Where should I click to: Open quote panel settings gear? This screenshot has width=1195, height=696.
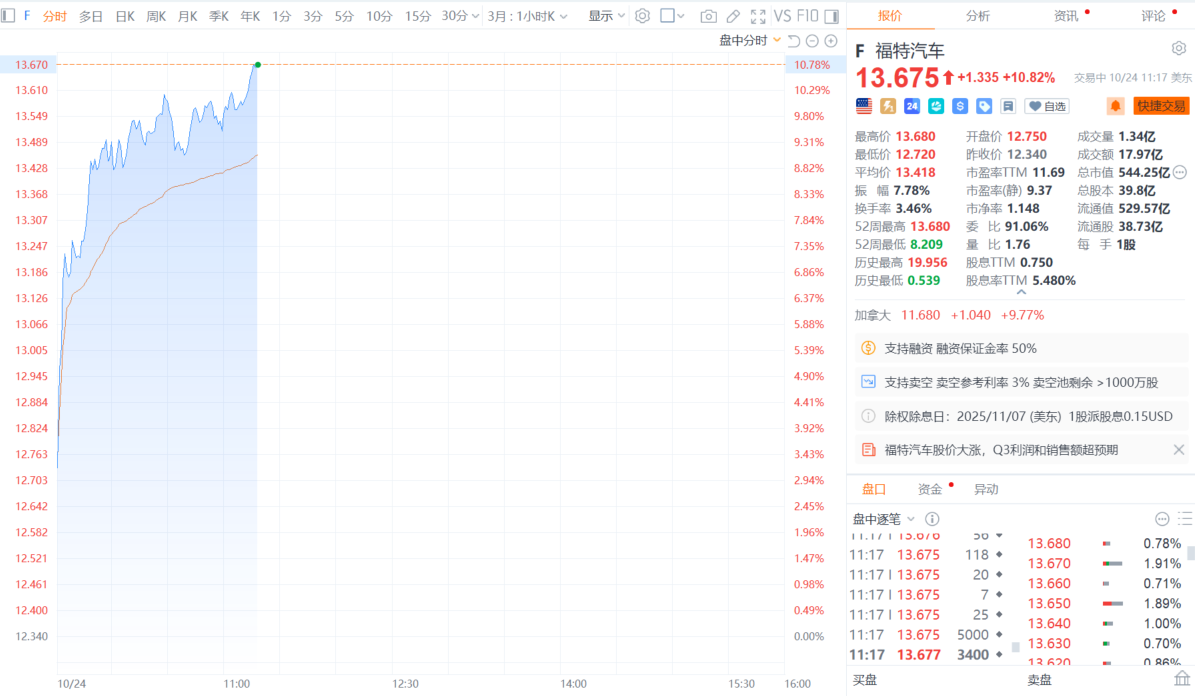tap(1179, 49)
